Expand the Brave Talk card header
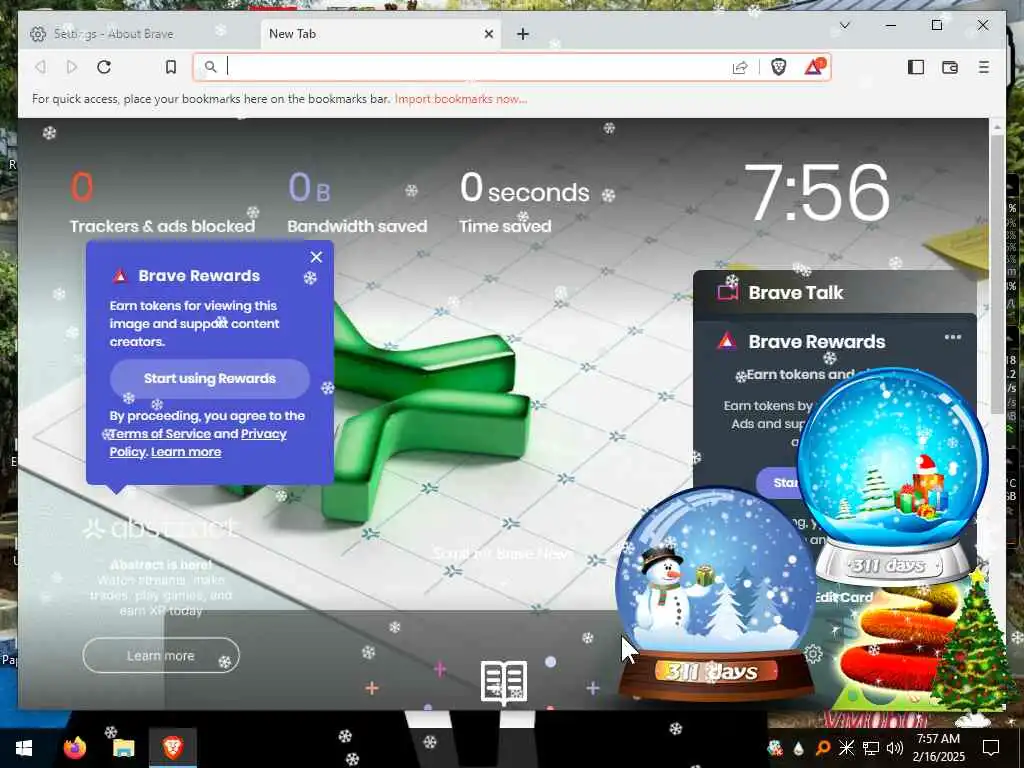 835,293
